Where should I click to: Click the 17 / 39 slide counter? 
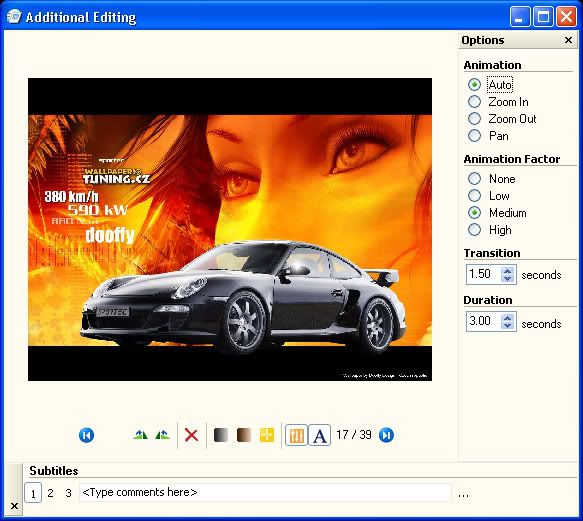coord(354,435)
